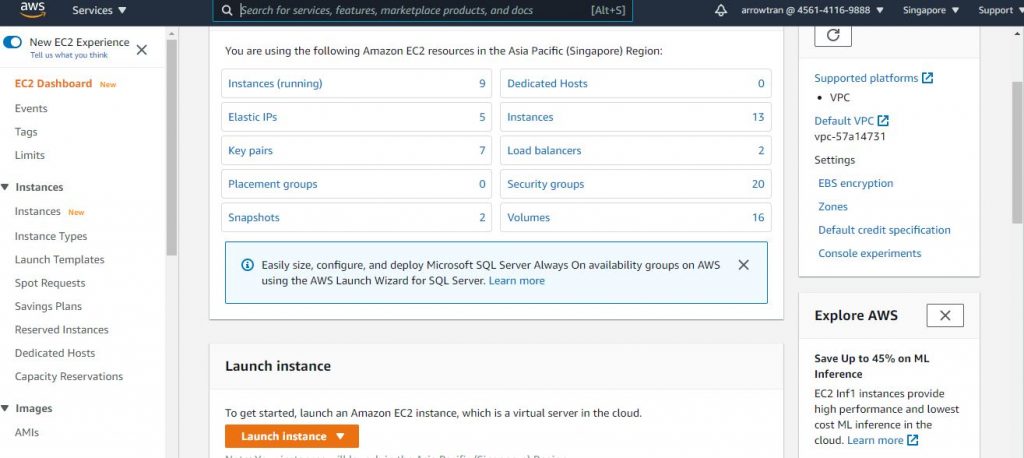Viewport: 1024px width, 458px height.
Task: Open Savings Plans
Action: click(48, 306)
